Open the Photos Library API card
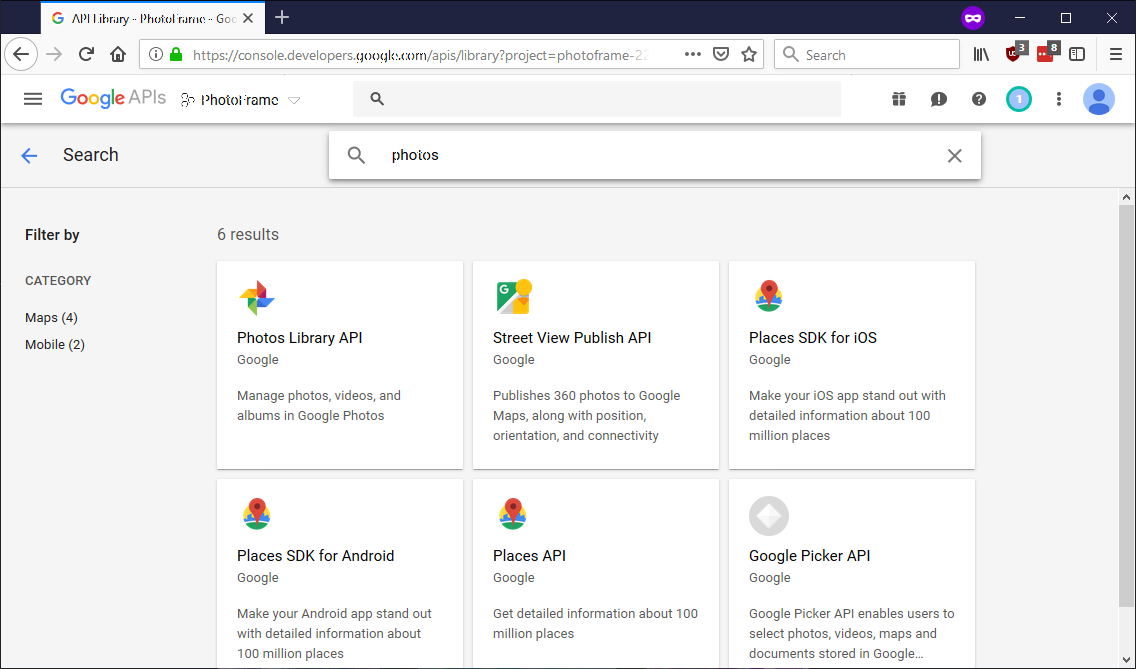 pyautogui.click(x=340, y=365)
